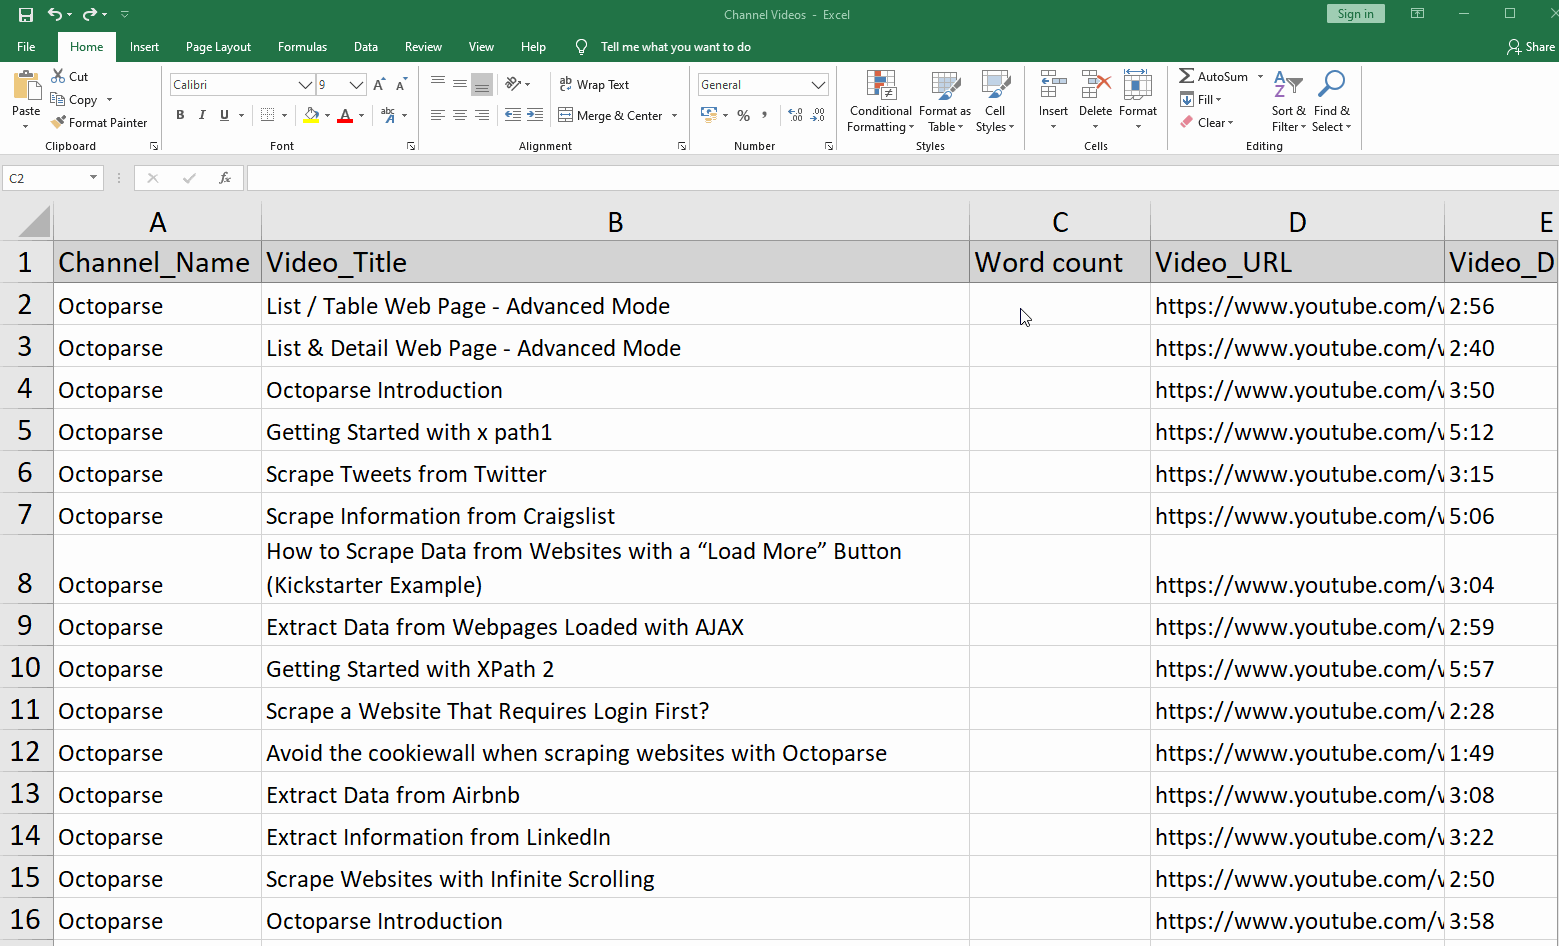Click Insert in the Cells group
The height and width of the screenshot is (946, 1559).
[x=1053, y=100]
